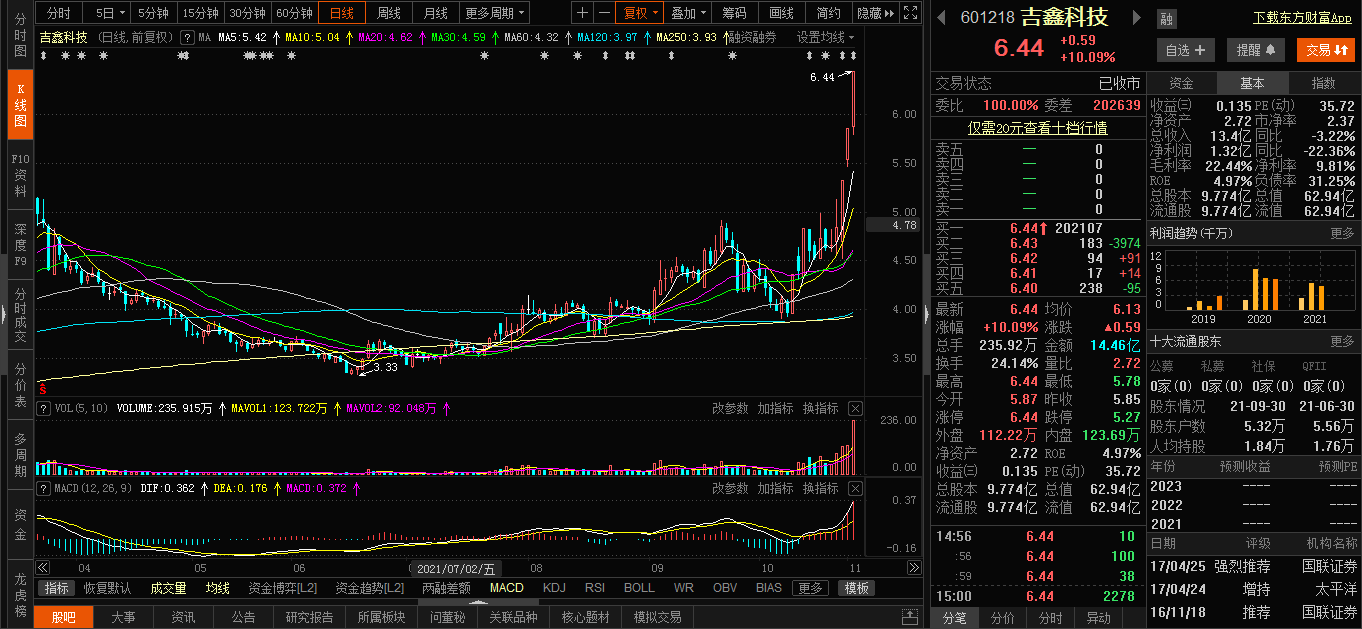1362x629 pixels.
Task: Open the 资金 tab in right panel
Action: point(1181,83)
